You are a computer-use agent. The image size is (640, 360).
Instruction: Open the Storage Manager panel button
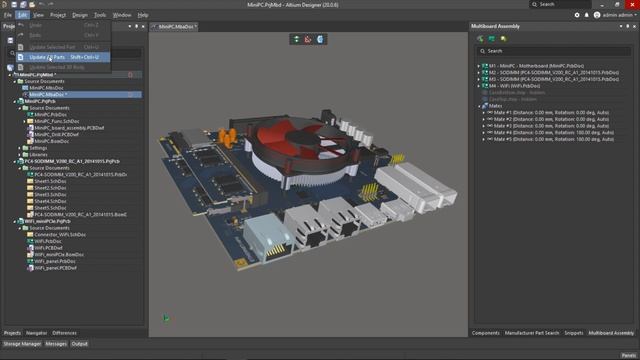click(x=22, y=344)
